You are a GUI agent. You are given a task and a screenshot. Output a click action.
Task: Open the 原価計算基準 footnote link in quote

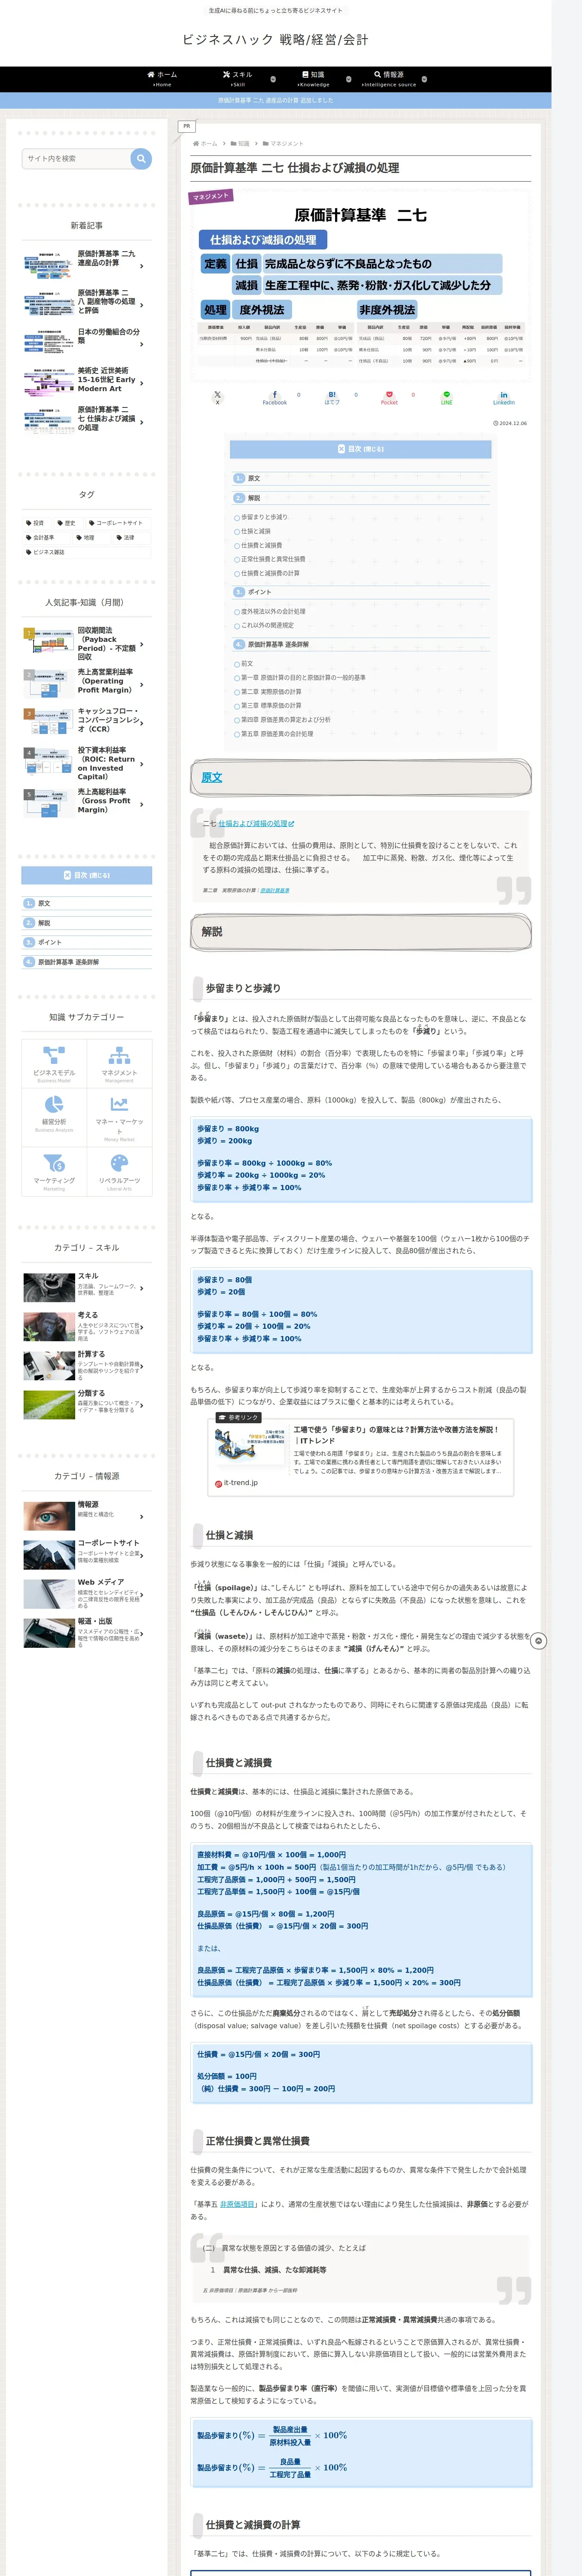coord(275,890)
